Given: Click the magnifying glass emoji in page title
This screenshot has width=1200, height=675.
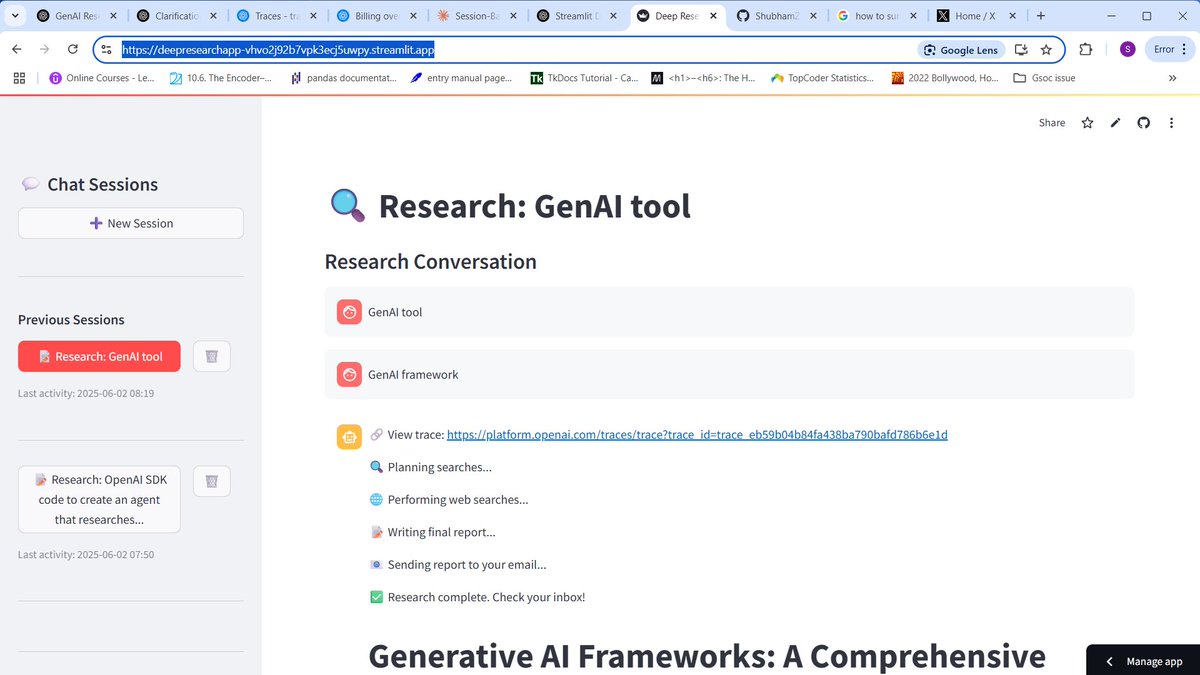Looking at the screenshot, I should pyautogui.click(x=347, y=205).
